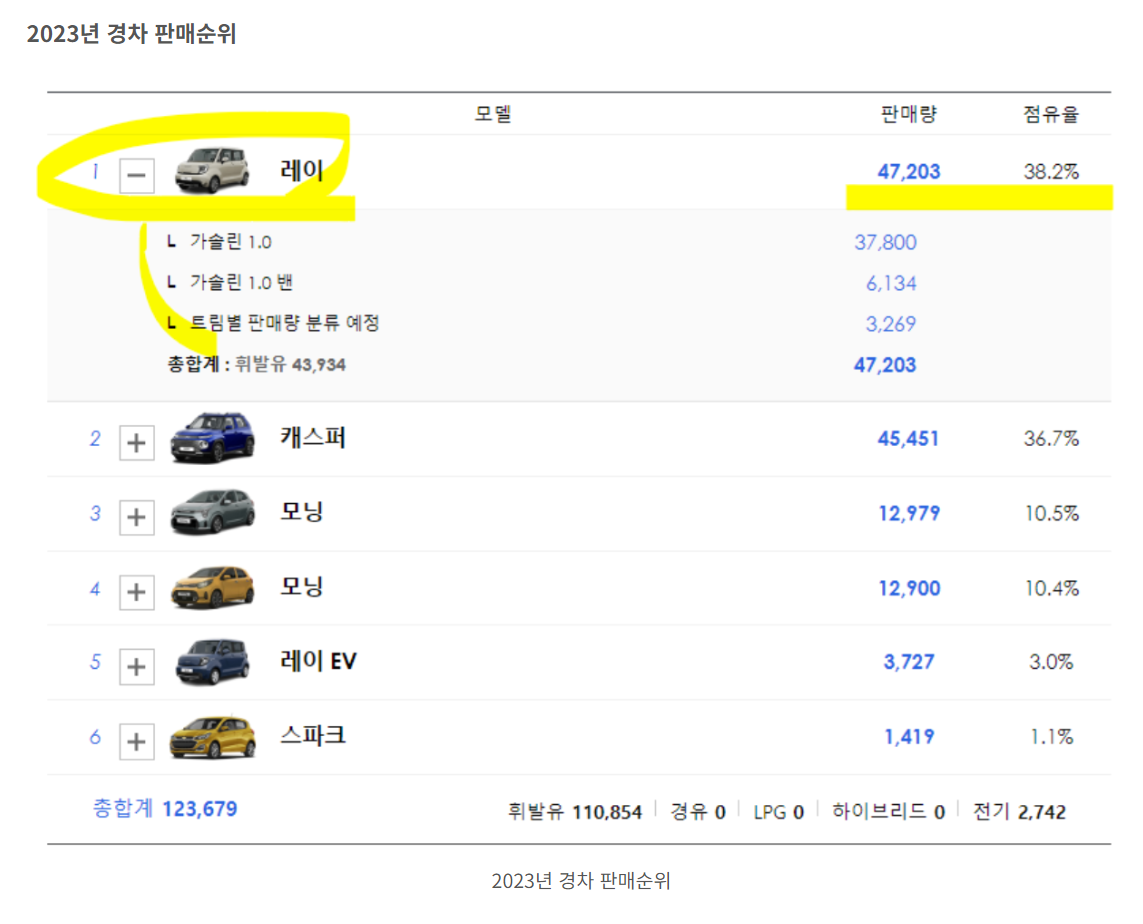
Task: Click the 총합계 123,679 grand total
Action: coord(165,809)
